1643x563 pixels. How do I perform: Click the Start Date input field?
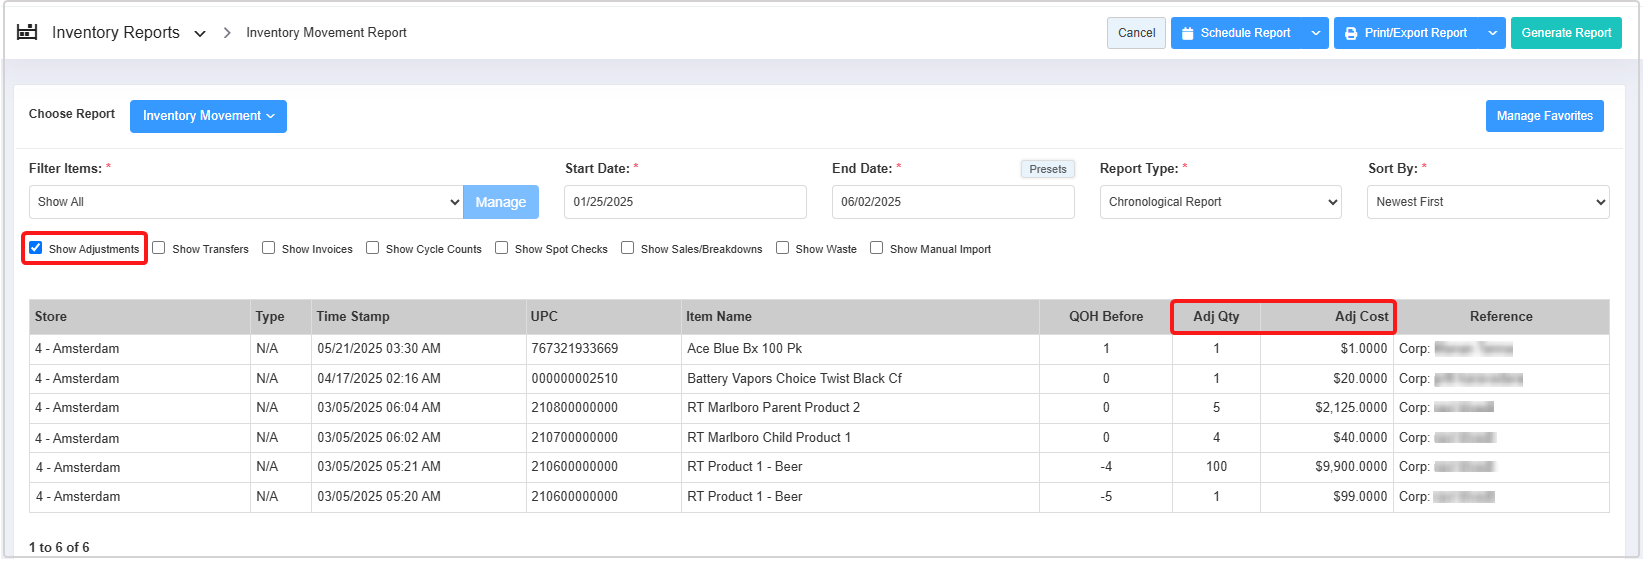(x=685, y=202)
